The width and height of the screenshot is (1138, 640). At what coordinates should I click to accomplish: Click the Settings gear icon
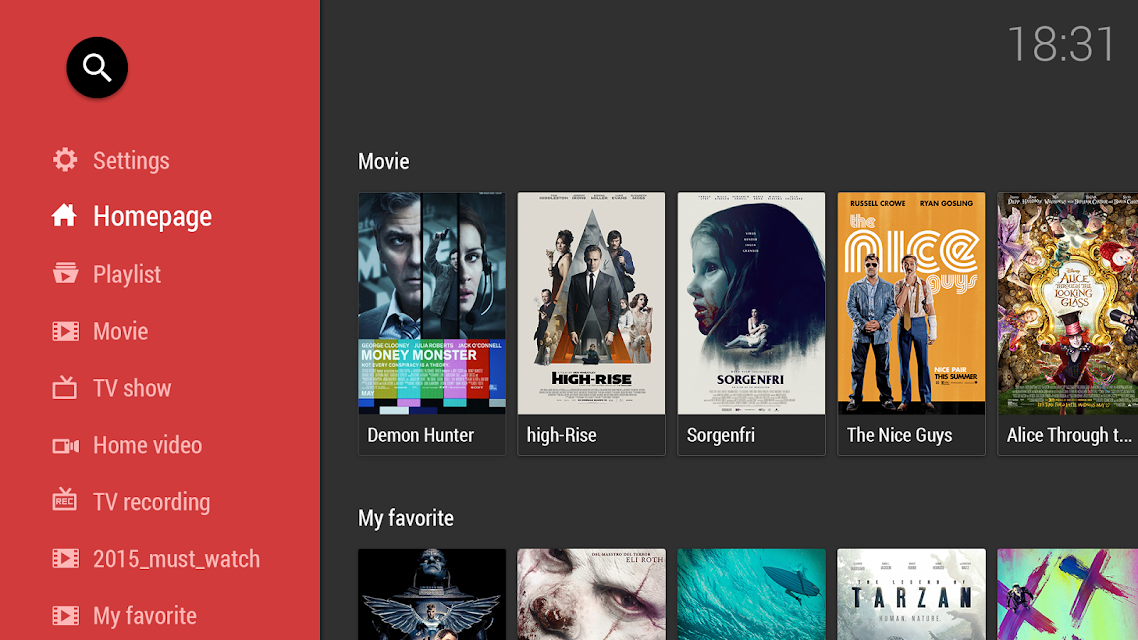coord(65,160)
